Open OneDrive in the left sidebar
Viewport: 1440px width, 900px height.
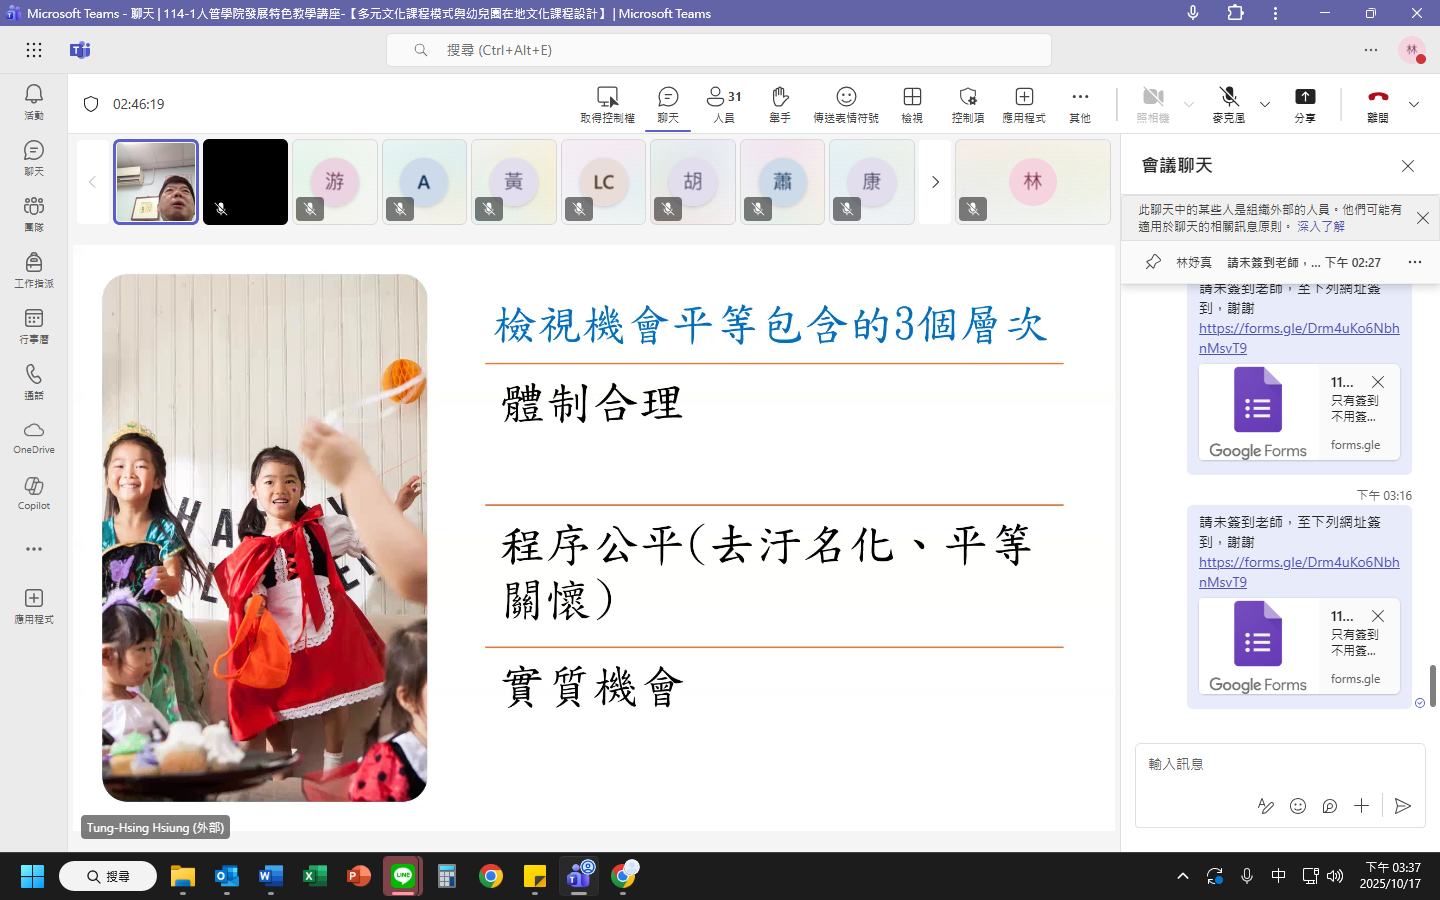[34, 437]
